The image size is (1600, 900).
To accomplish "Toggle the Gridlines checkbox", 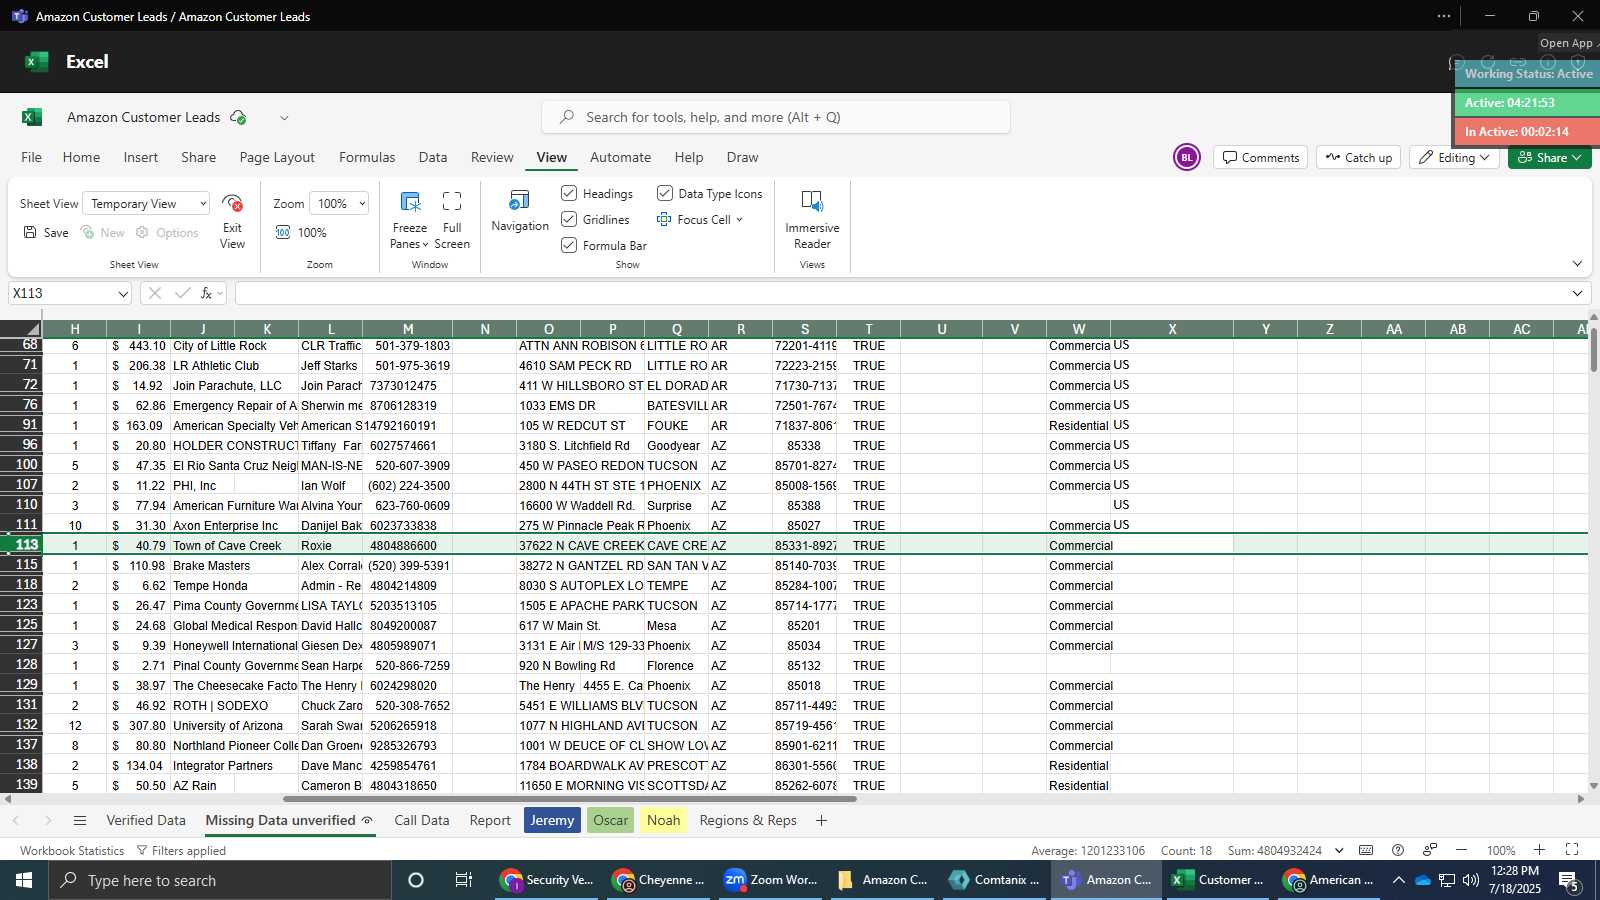I will 569,219.
